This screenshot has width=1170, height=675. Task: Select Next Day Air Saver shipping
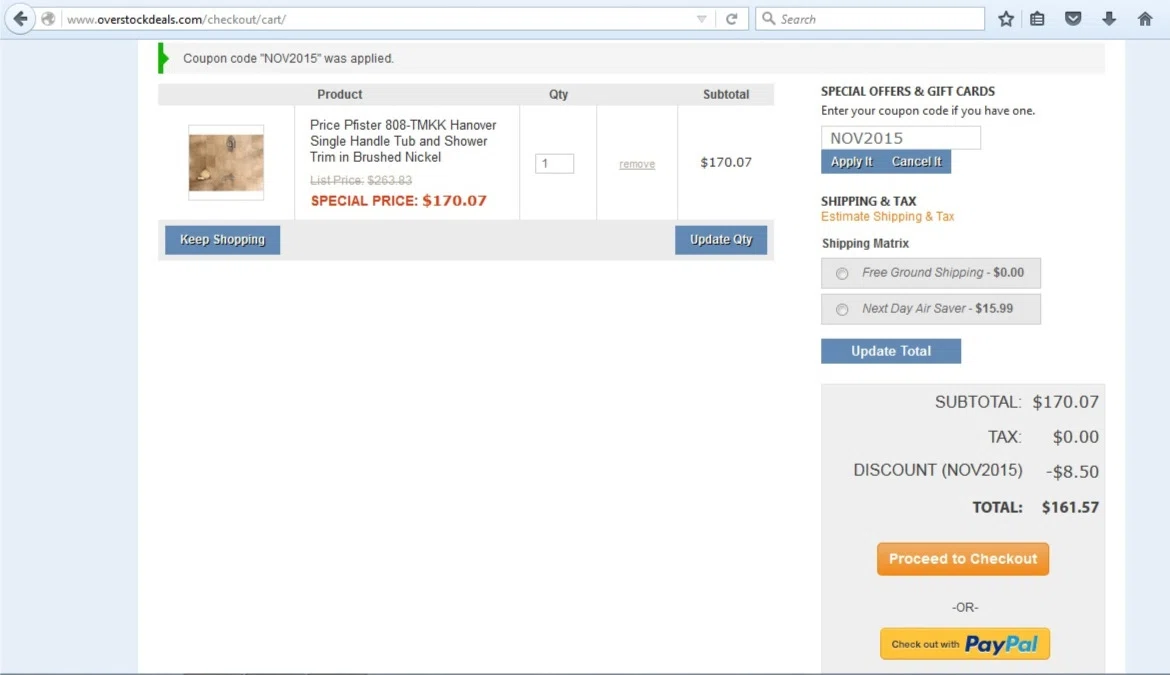(842, 310)
